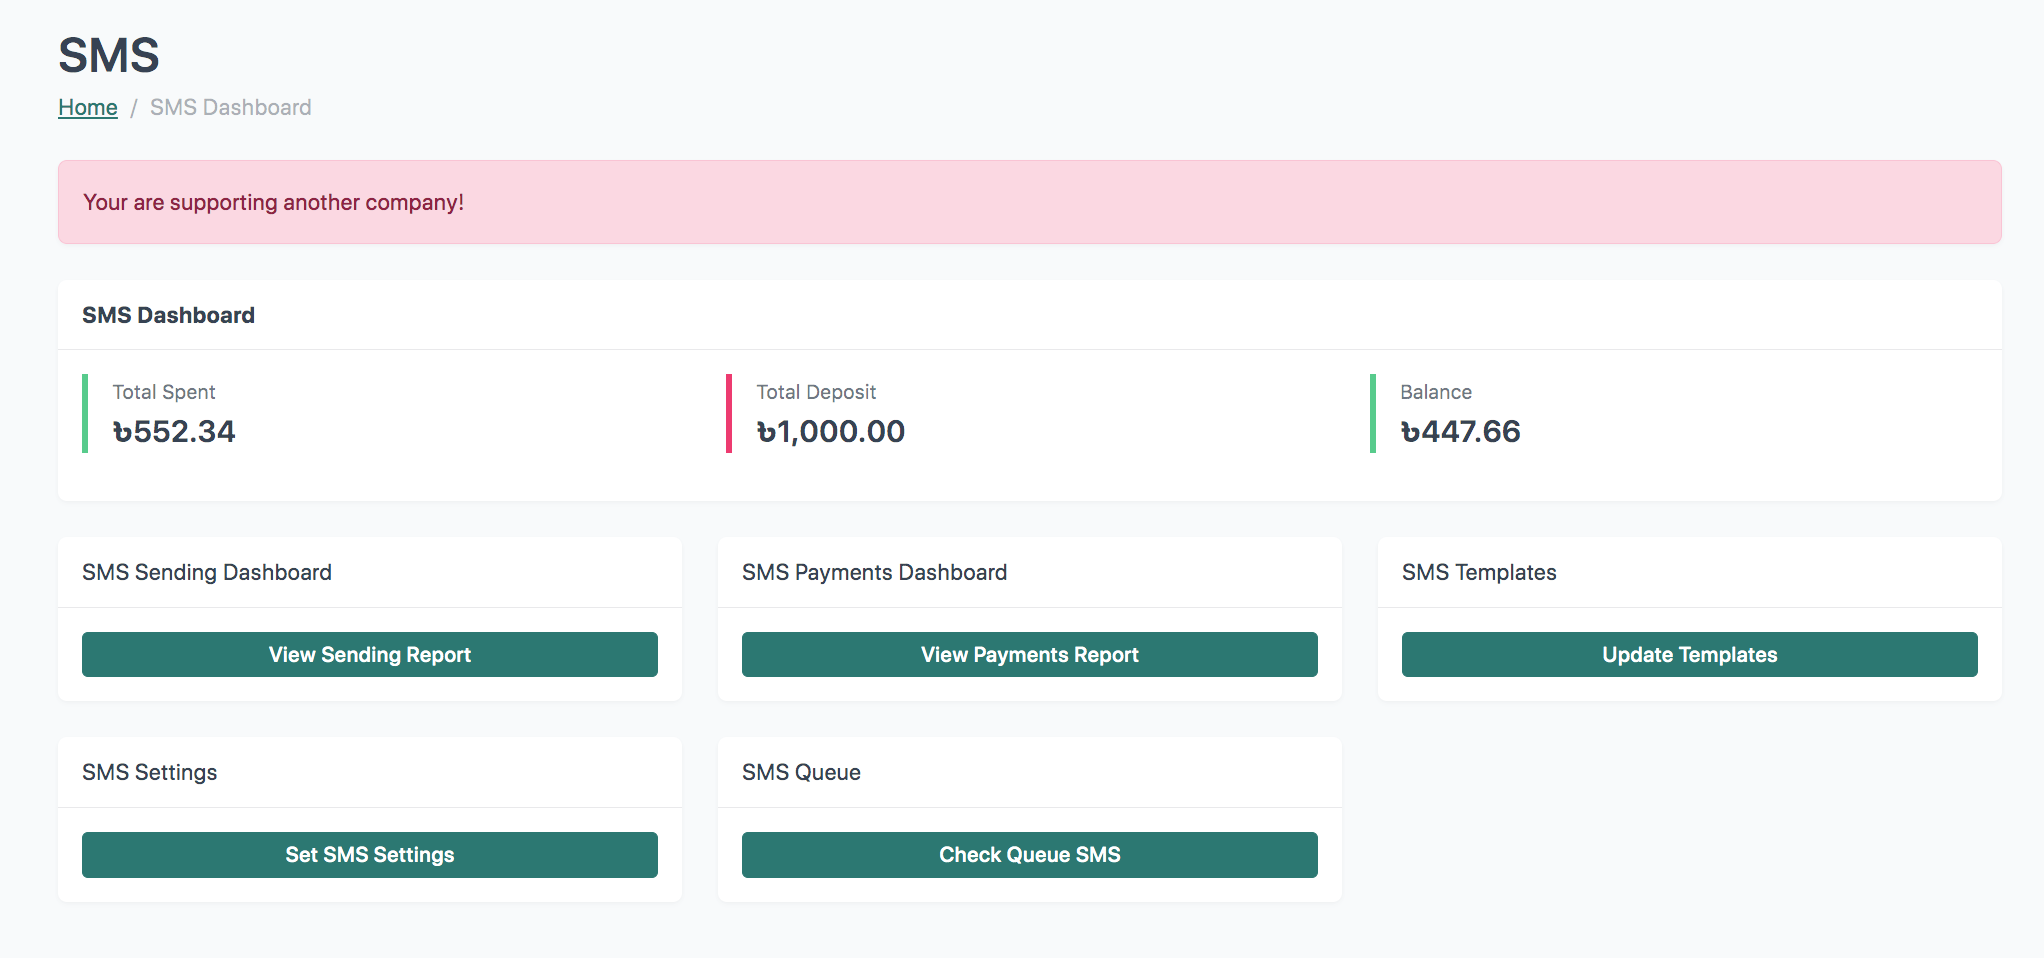Click the SMS Queue card title

coord(801,772)
